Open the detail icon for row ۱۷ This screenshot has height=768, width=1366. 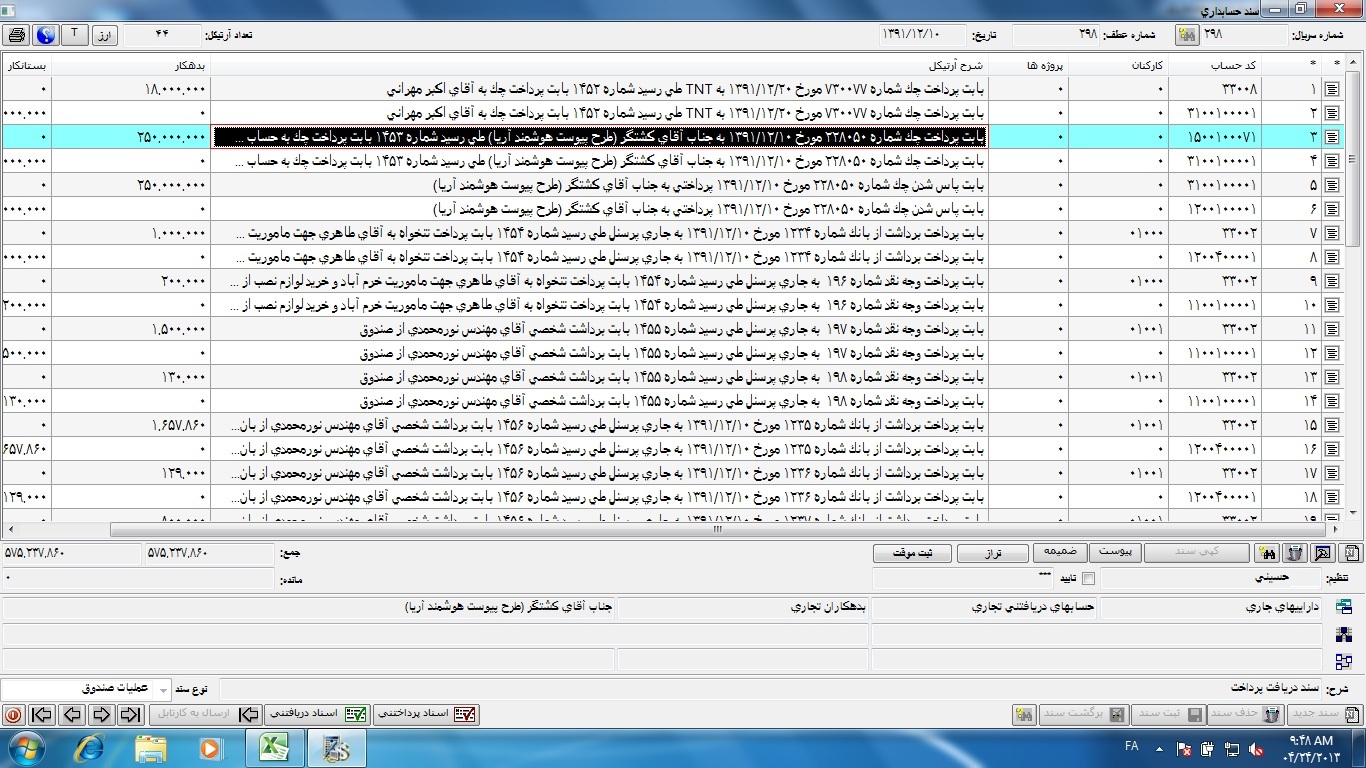click(1331, 473)
